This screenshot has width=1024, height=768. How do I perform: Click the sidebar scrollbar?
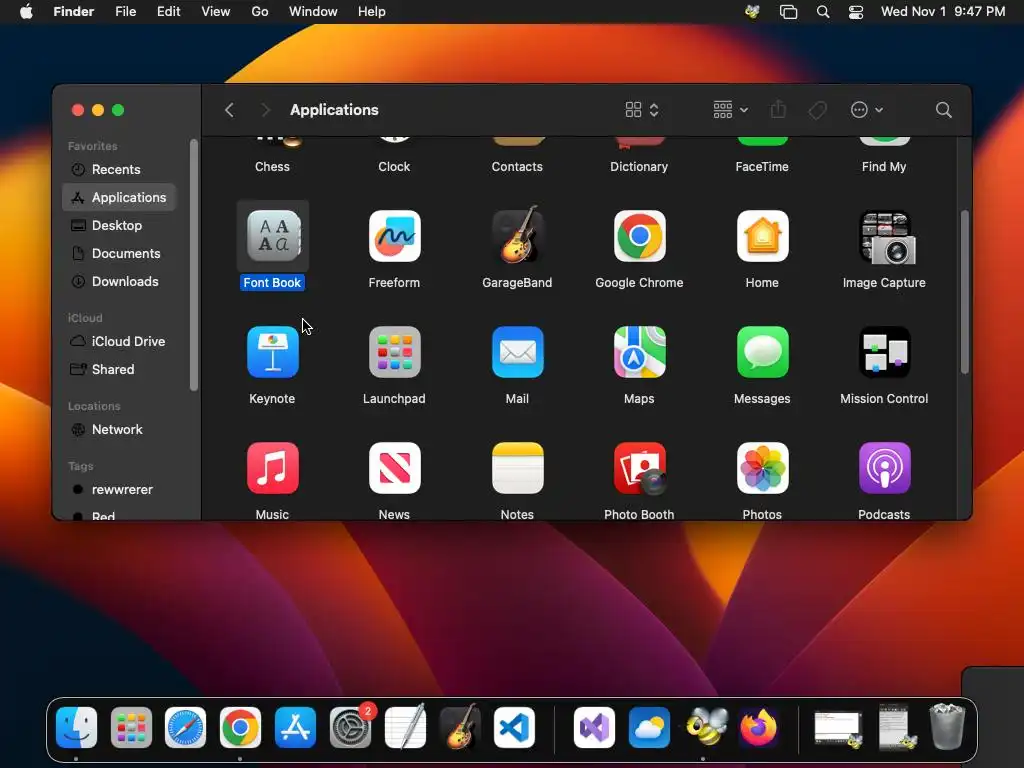tap(193, 265)
